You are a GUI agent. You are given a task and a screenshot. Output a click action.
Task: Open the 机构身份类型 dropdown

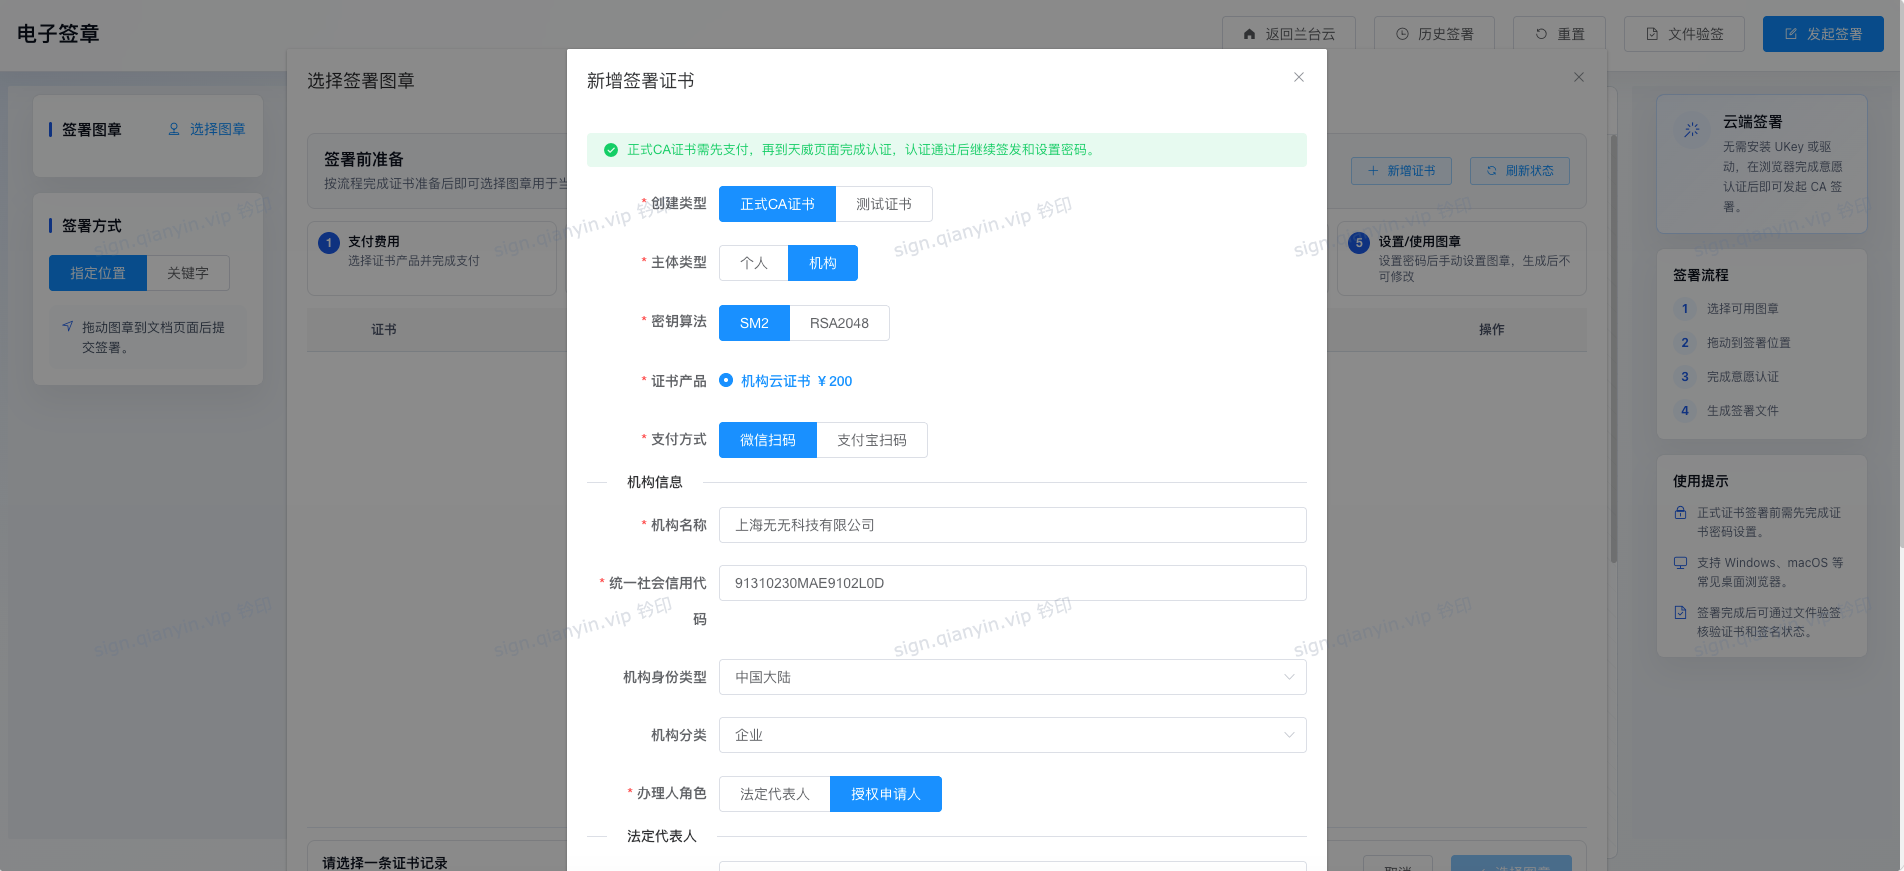tap(1012, 677)
